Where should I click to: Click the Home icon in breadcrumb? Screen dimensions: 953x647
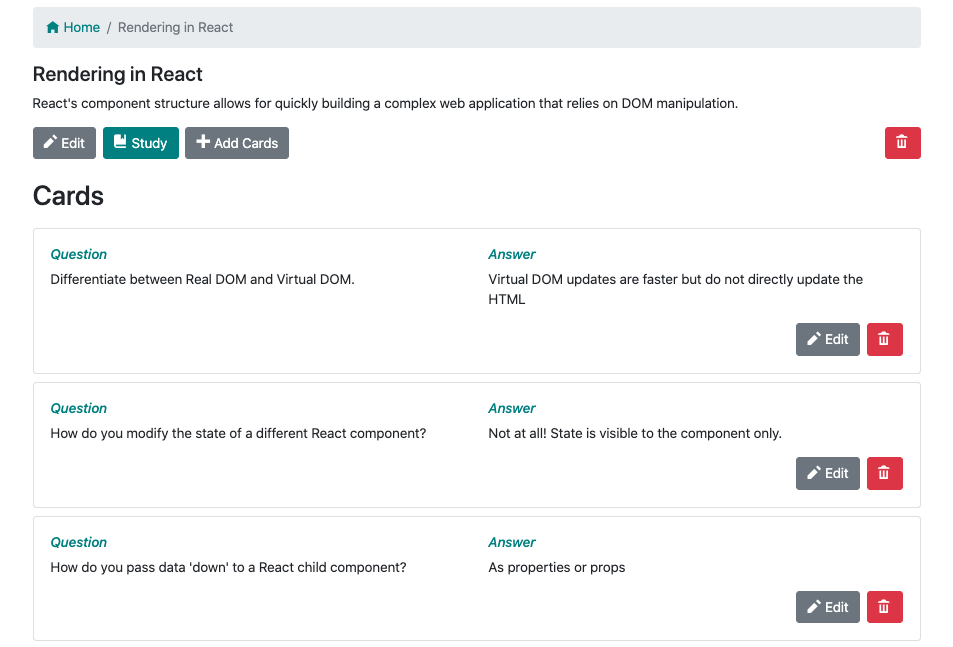tap(53, 28)
